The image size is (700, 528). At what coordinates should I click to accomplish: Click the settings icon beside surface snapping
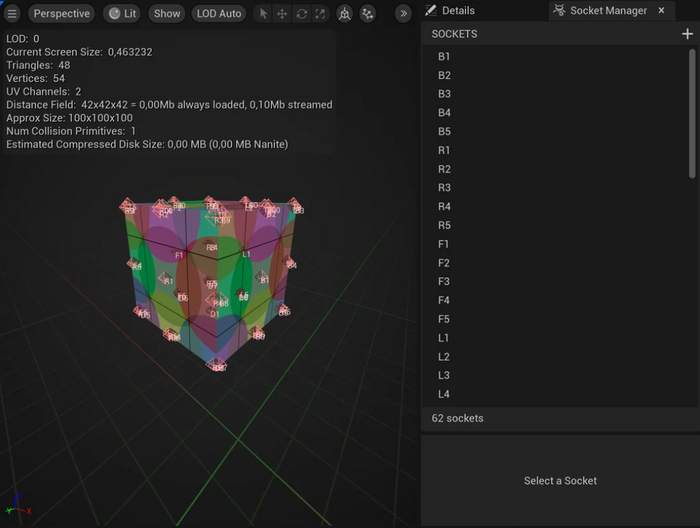tap(368, 14)
